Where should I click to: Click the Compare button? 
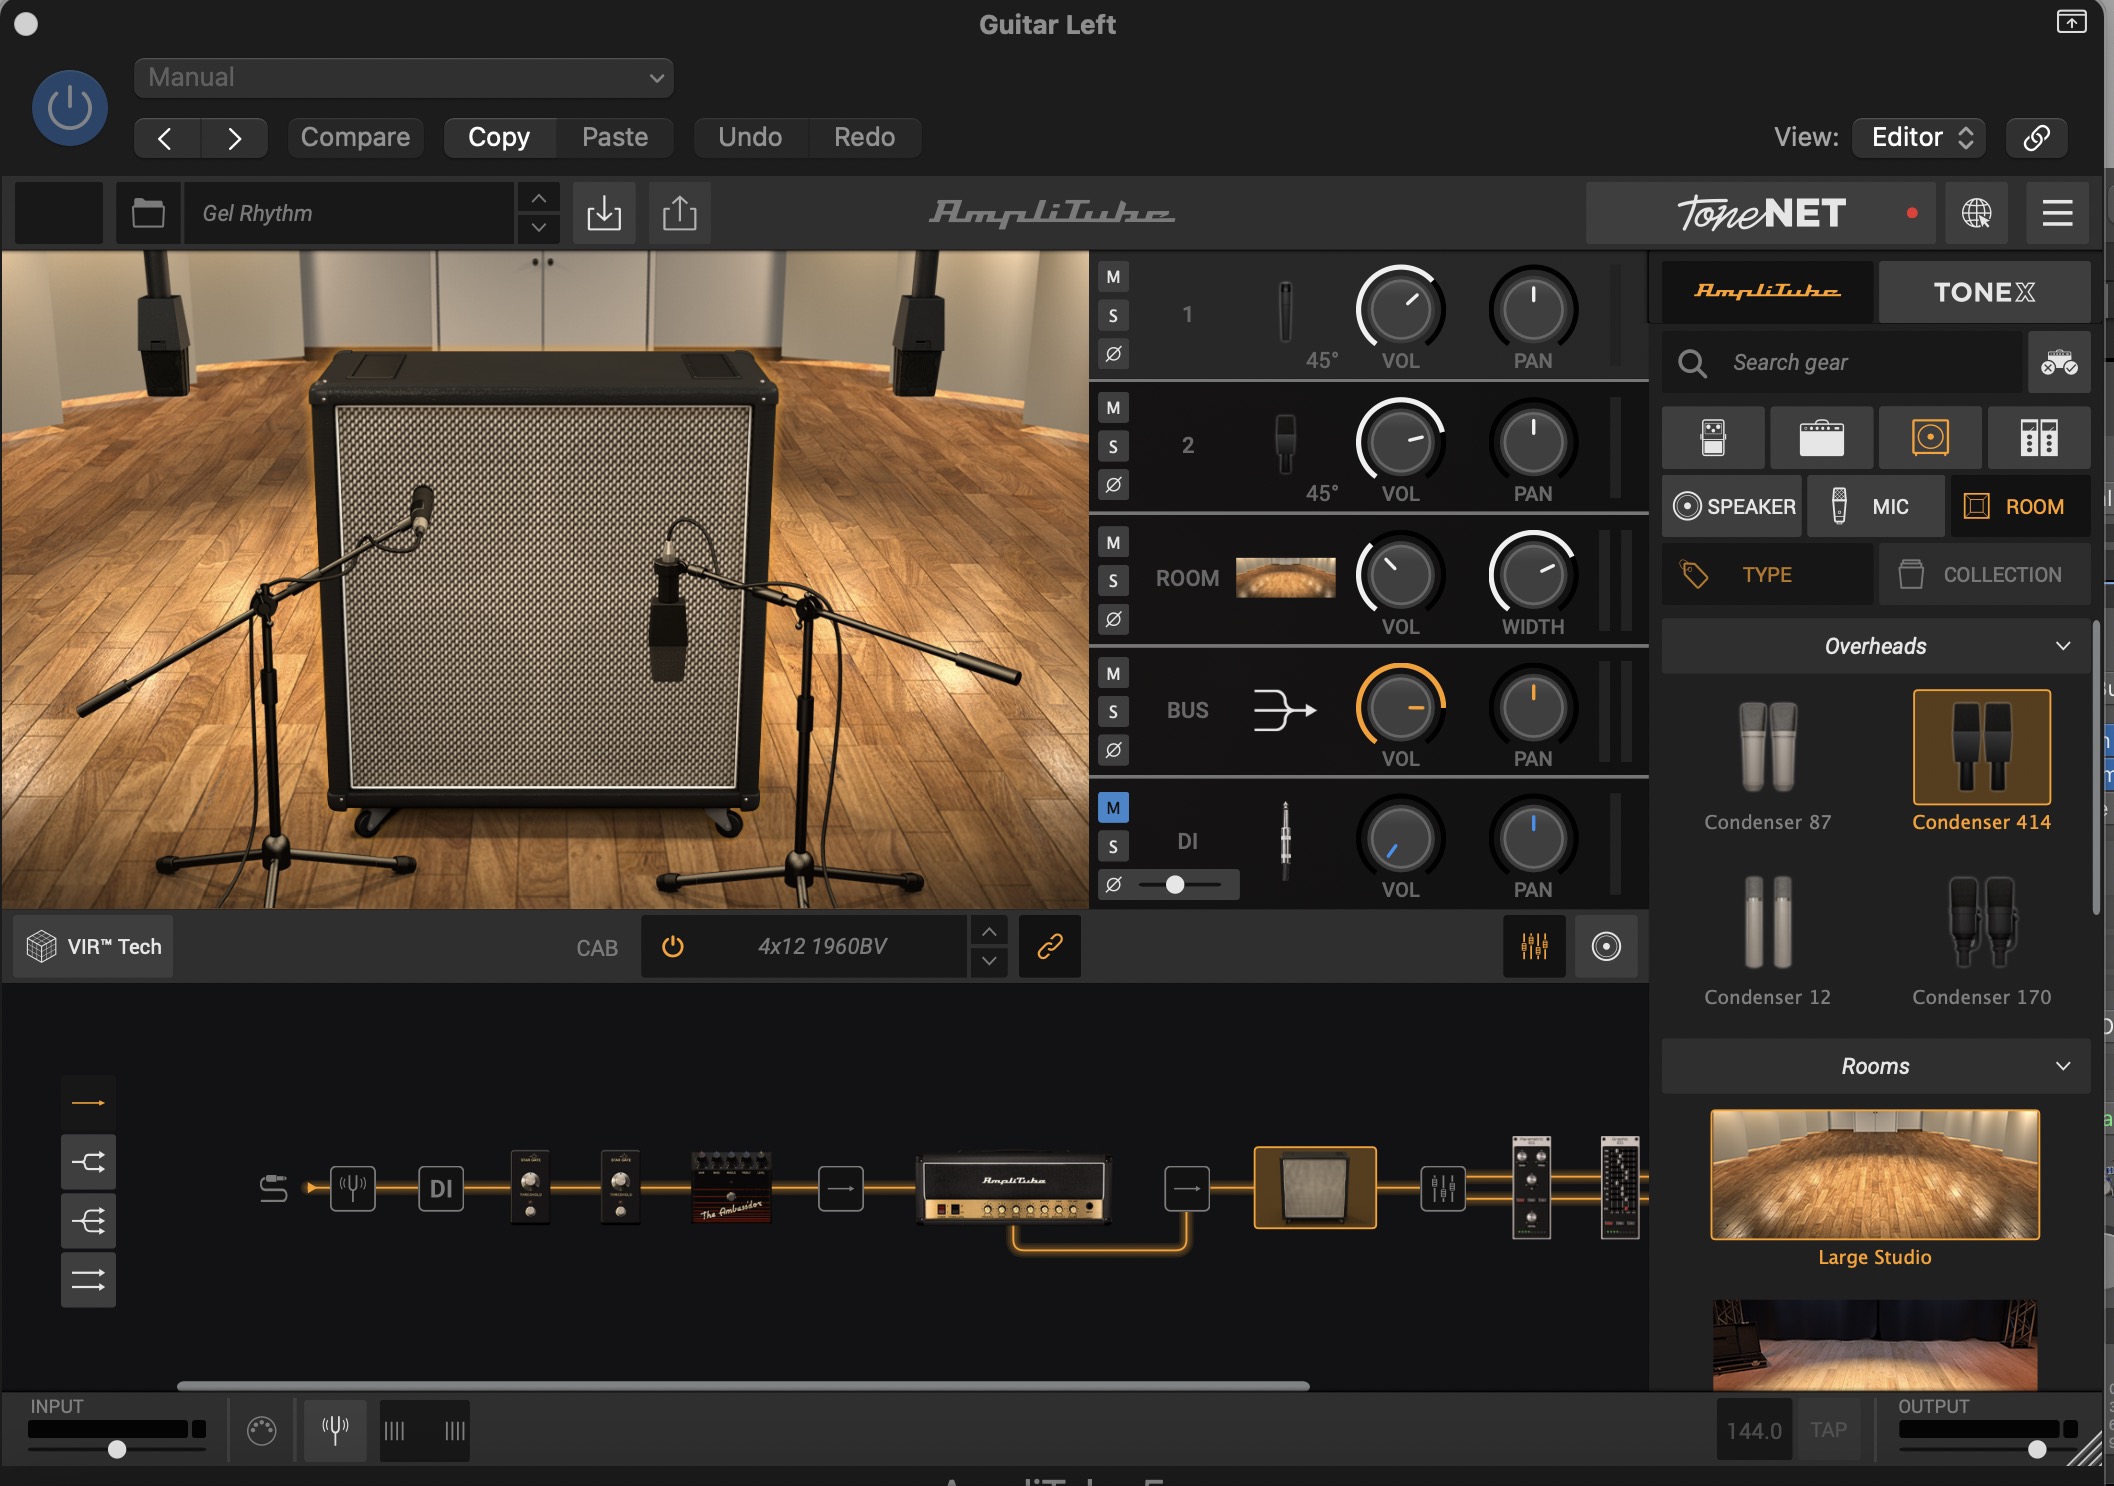(355, 137)
